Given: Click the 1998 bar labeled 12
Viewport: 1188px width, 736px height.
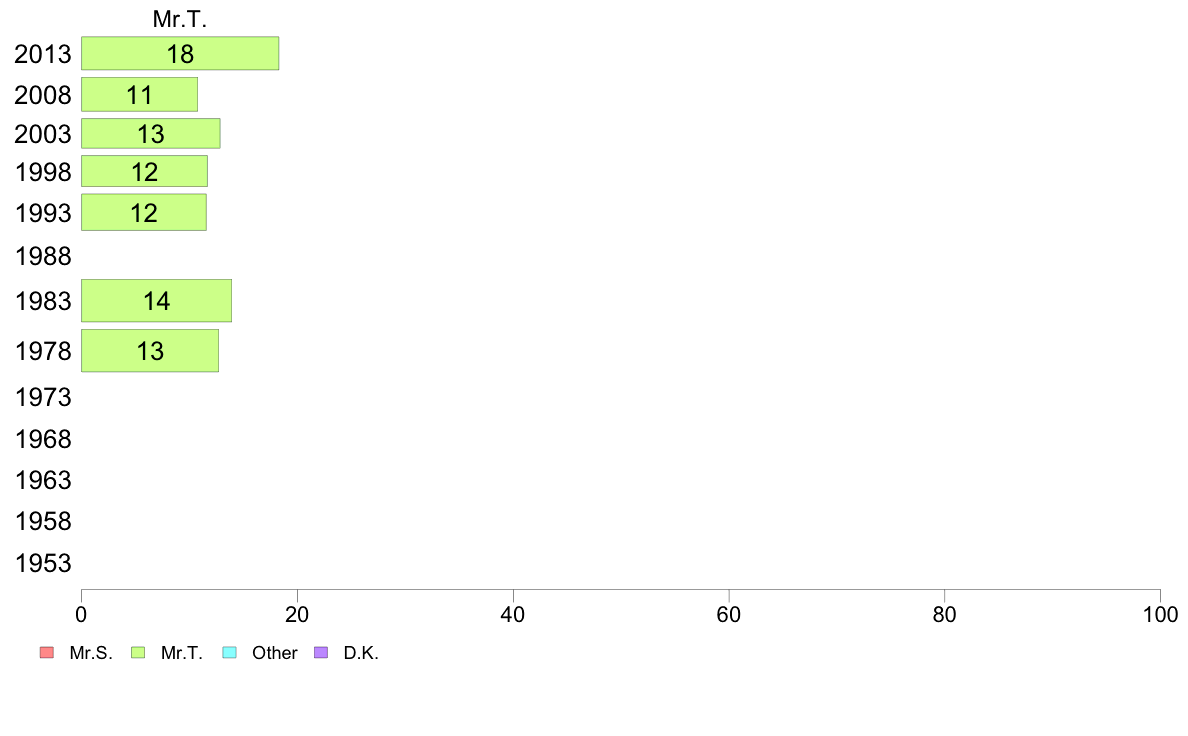Looking at the screenshot, I should click(x=145, y=171).
